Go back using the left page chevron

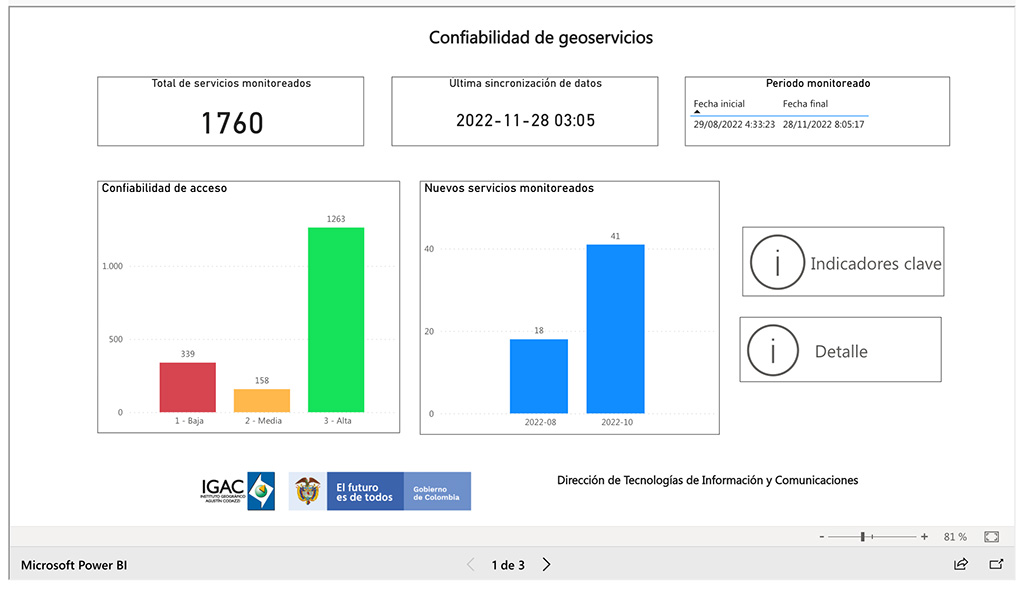tap(470, 564)
